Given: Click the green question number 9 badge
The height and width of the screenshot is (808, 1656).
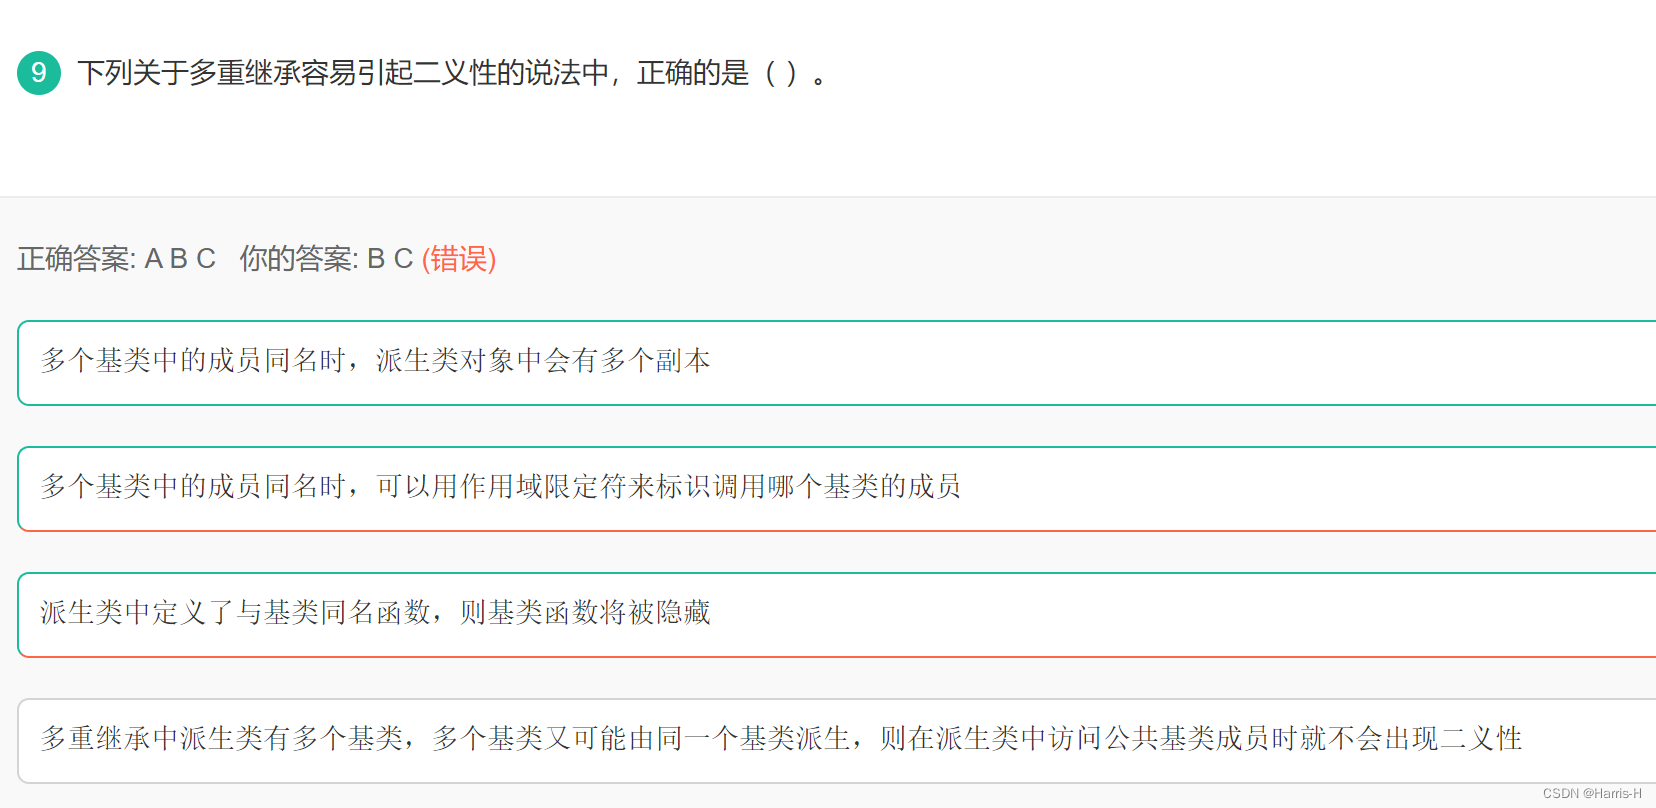Looking at the screenshot, I should point(39,73).
